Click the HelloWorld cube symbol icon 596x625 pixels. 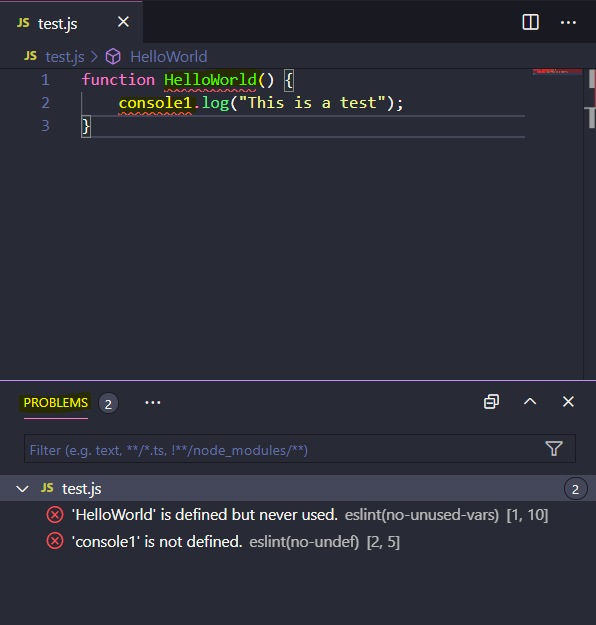pos(113,56)
